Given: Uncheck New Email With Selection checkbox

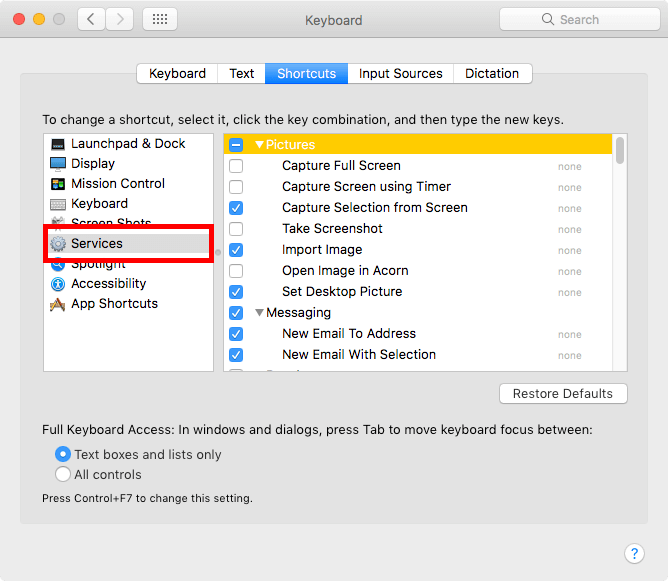Looking at the screenshot, I should coord(236,355).
